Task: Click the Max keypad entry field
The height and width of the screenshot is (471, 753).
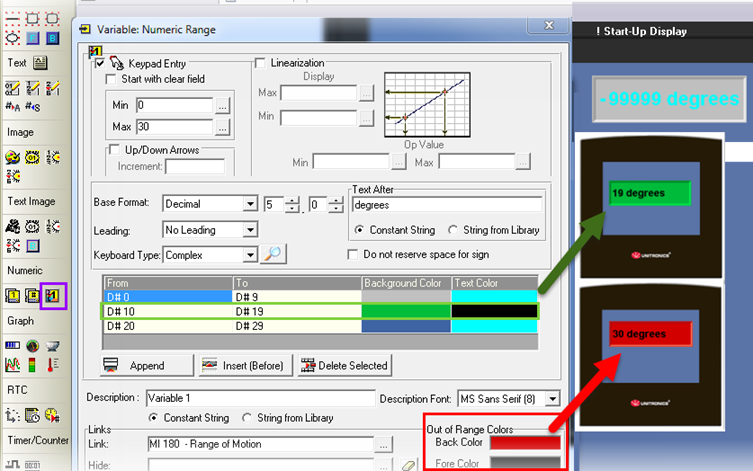Action: coord(174,127)
